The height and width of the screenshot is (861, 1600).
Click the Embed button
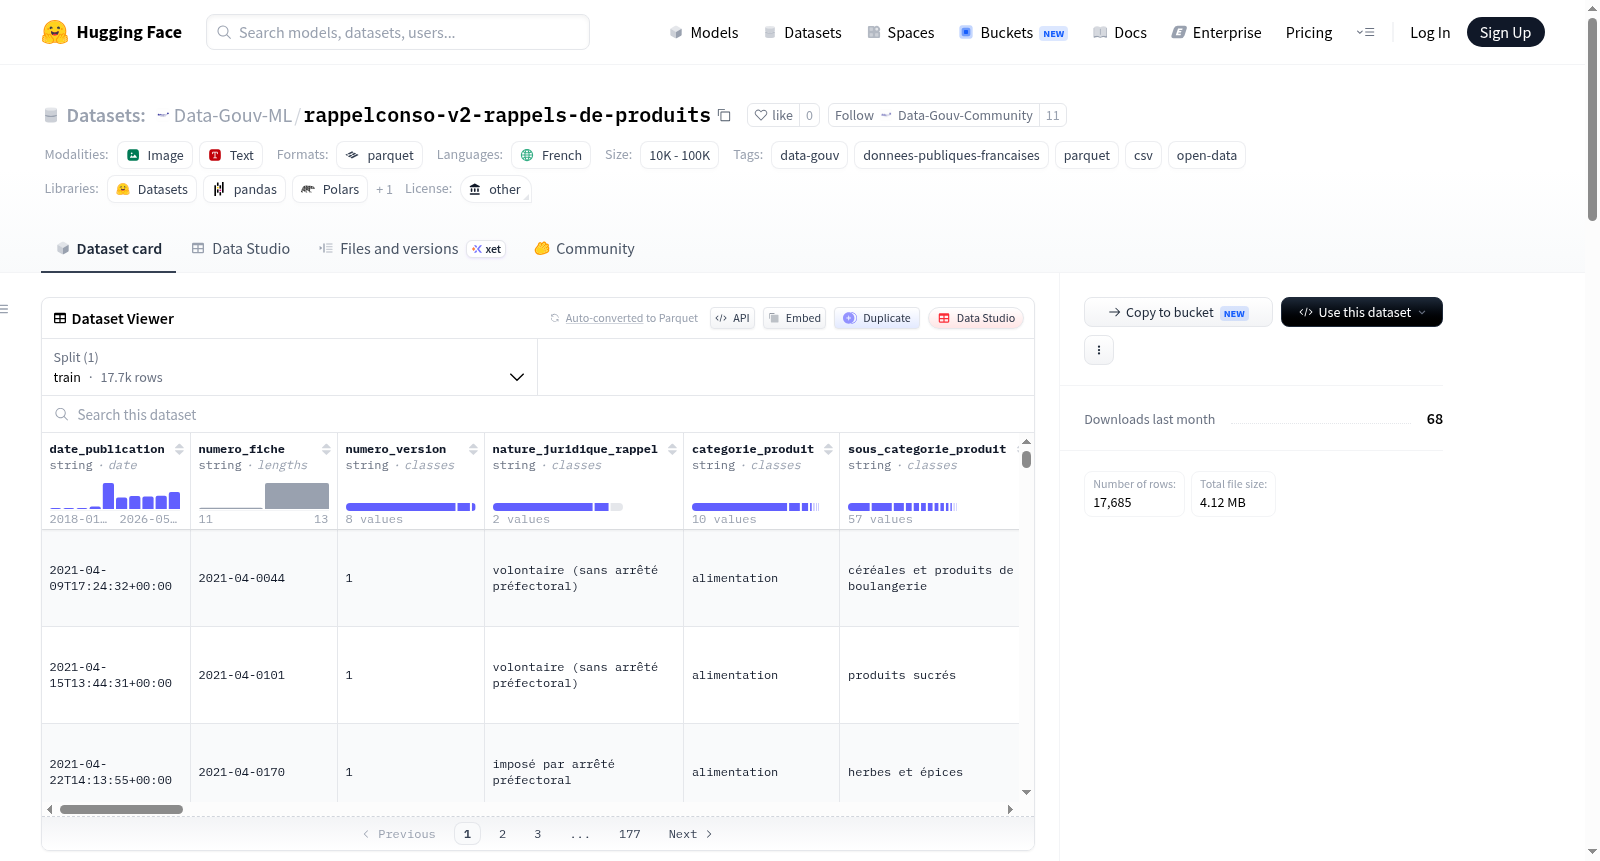pos(794,318)
